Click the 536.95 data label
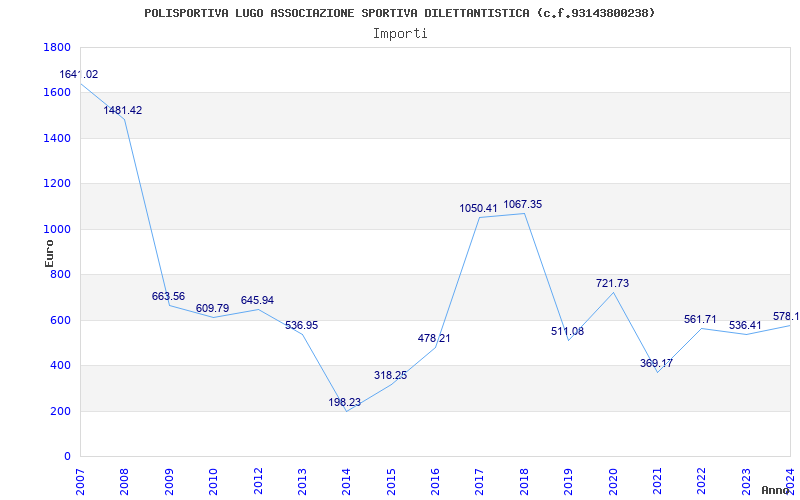800x500 pixels. click(x=302, y=326)
